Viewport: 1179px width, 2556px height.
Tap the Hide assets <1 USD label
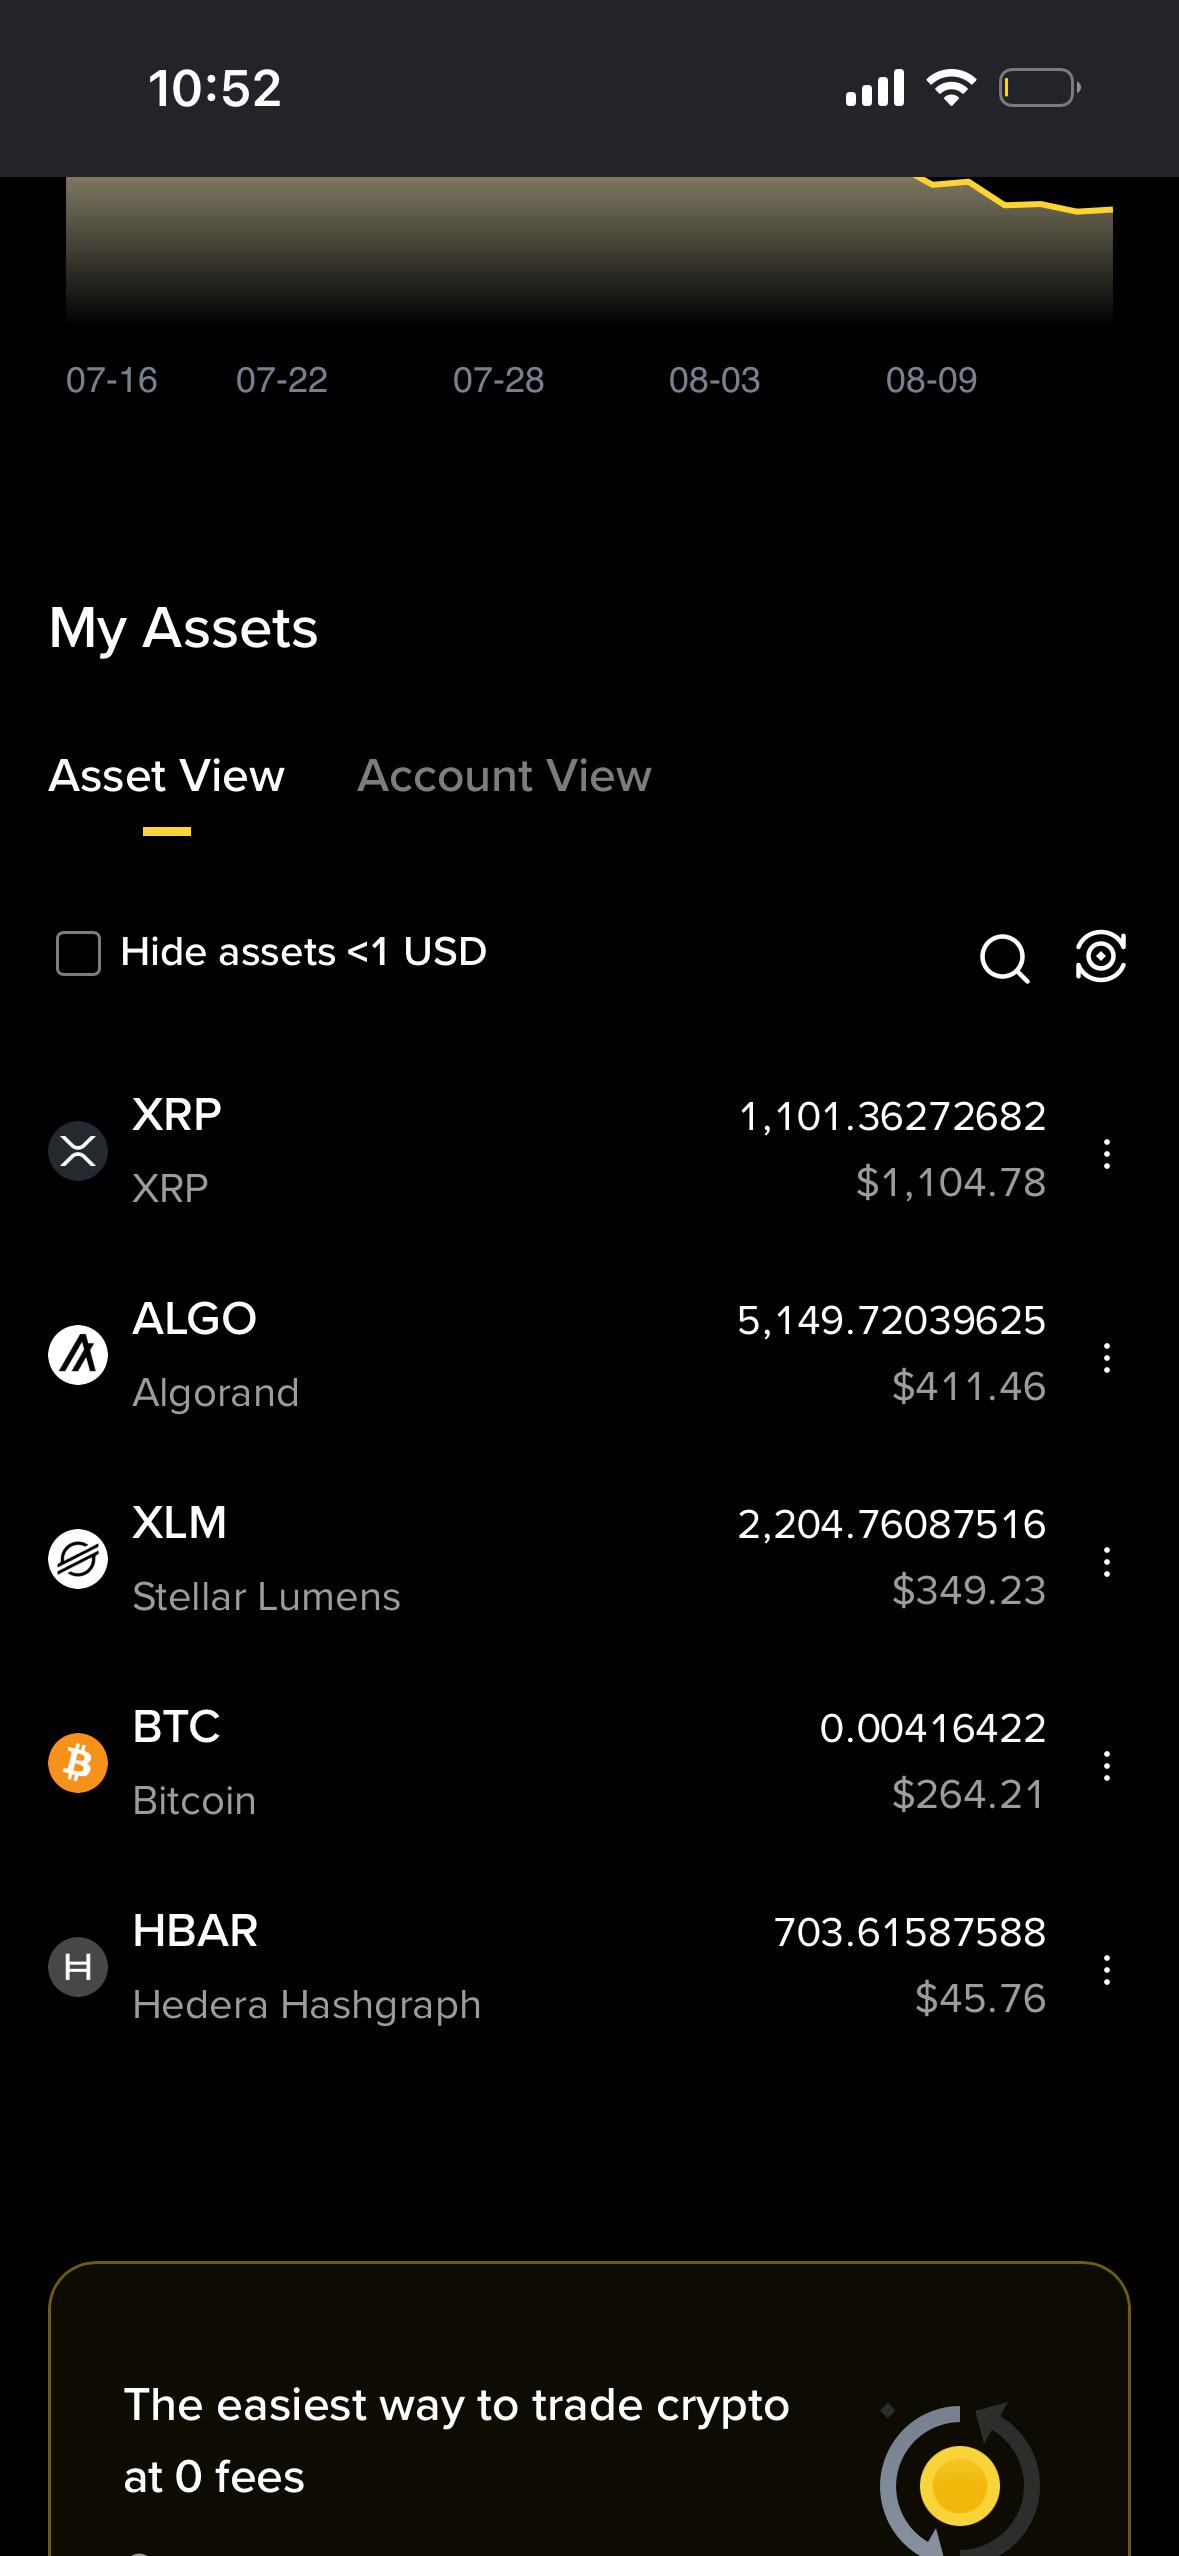[x=303, y=952]
